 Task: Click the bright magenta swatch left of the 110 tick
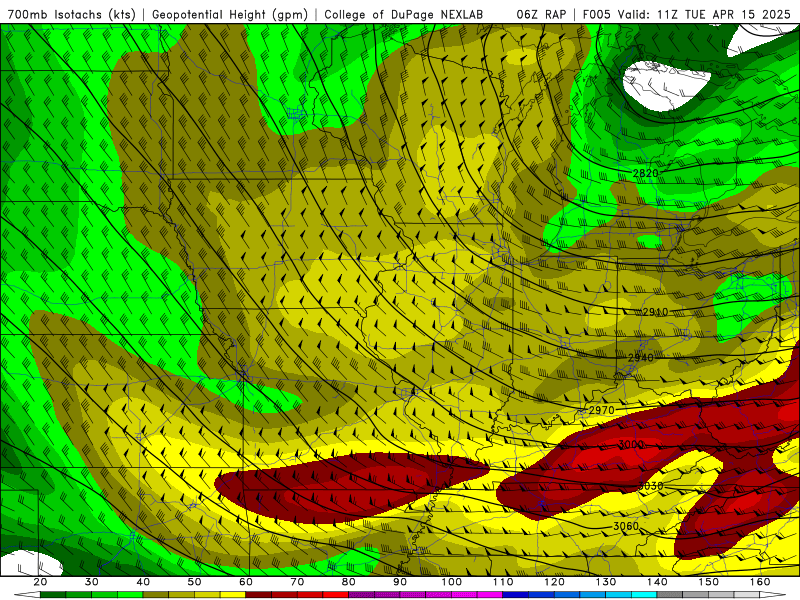(x=490, y=595)
